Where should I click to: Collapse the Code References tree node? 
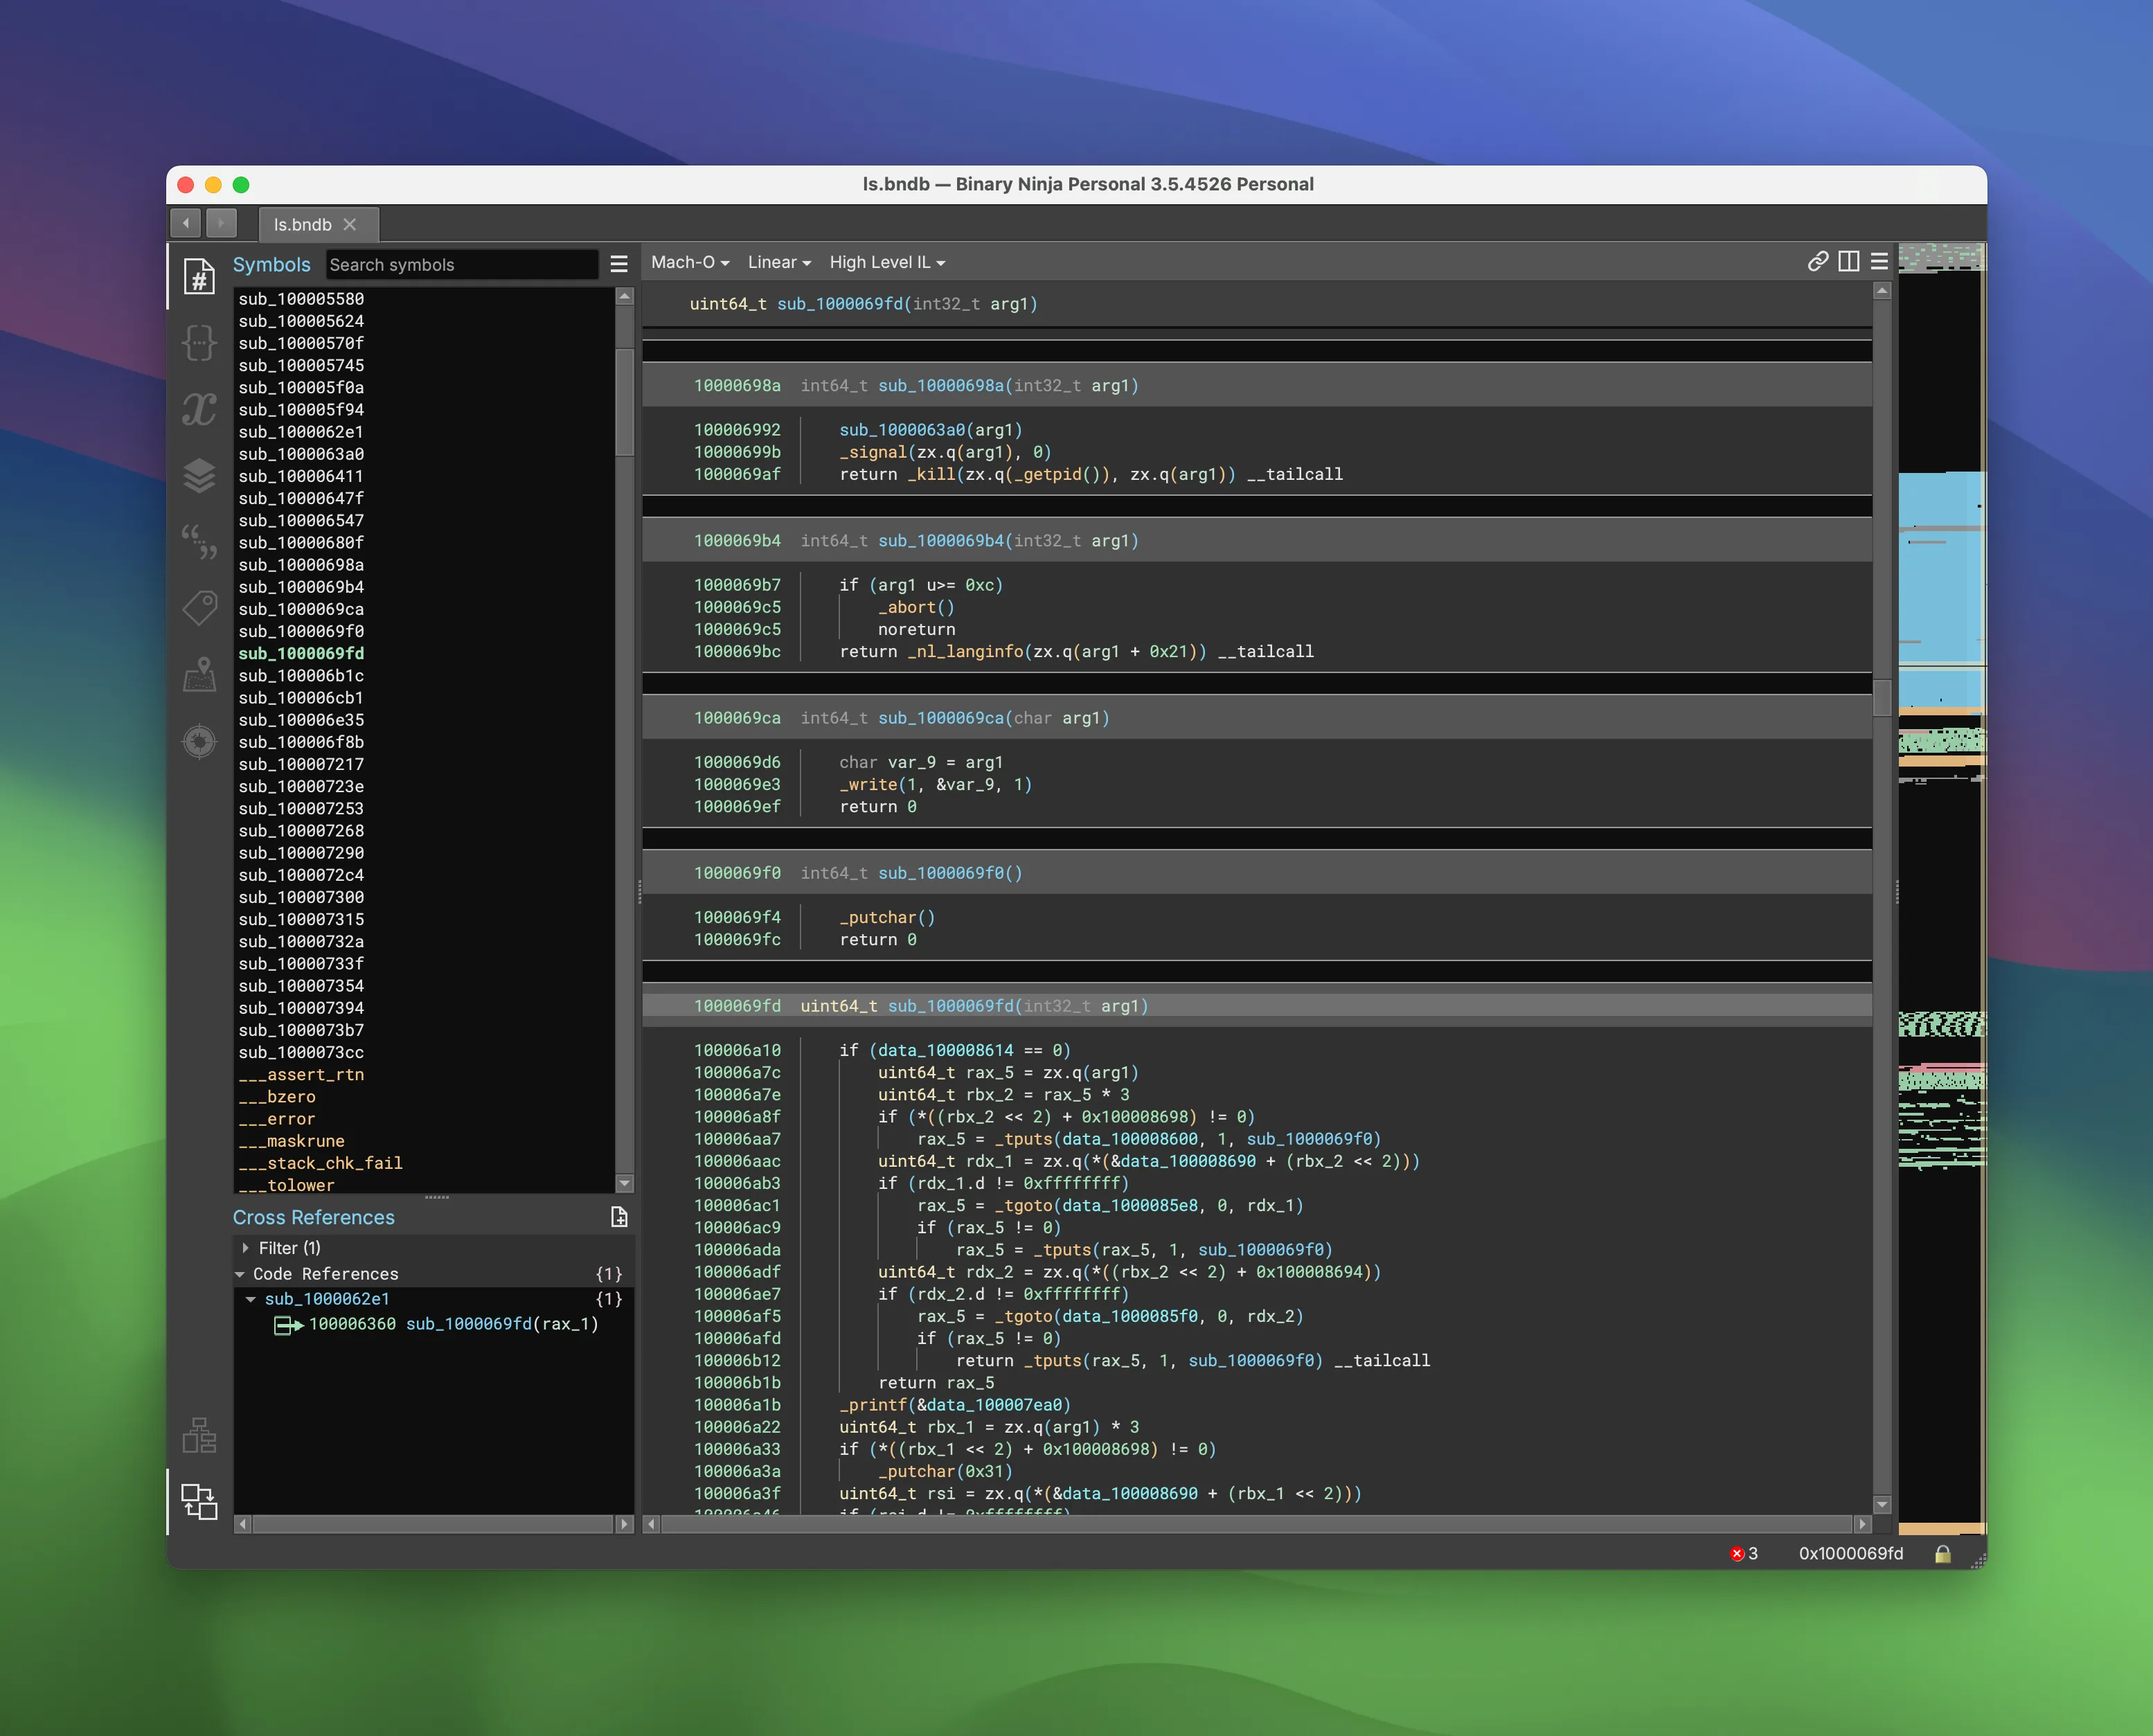click(240, 1274)
